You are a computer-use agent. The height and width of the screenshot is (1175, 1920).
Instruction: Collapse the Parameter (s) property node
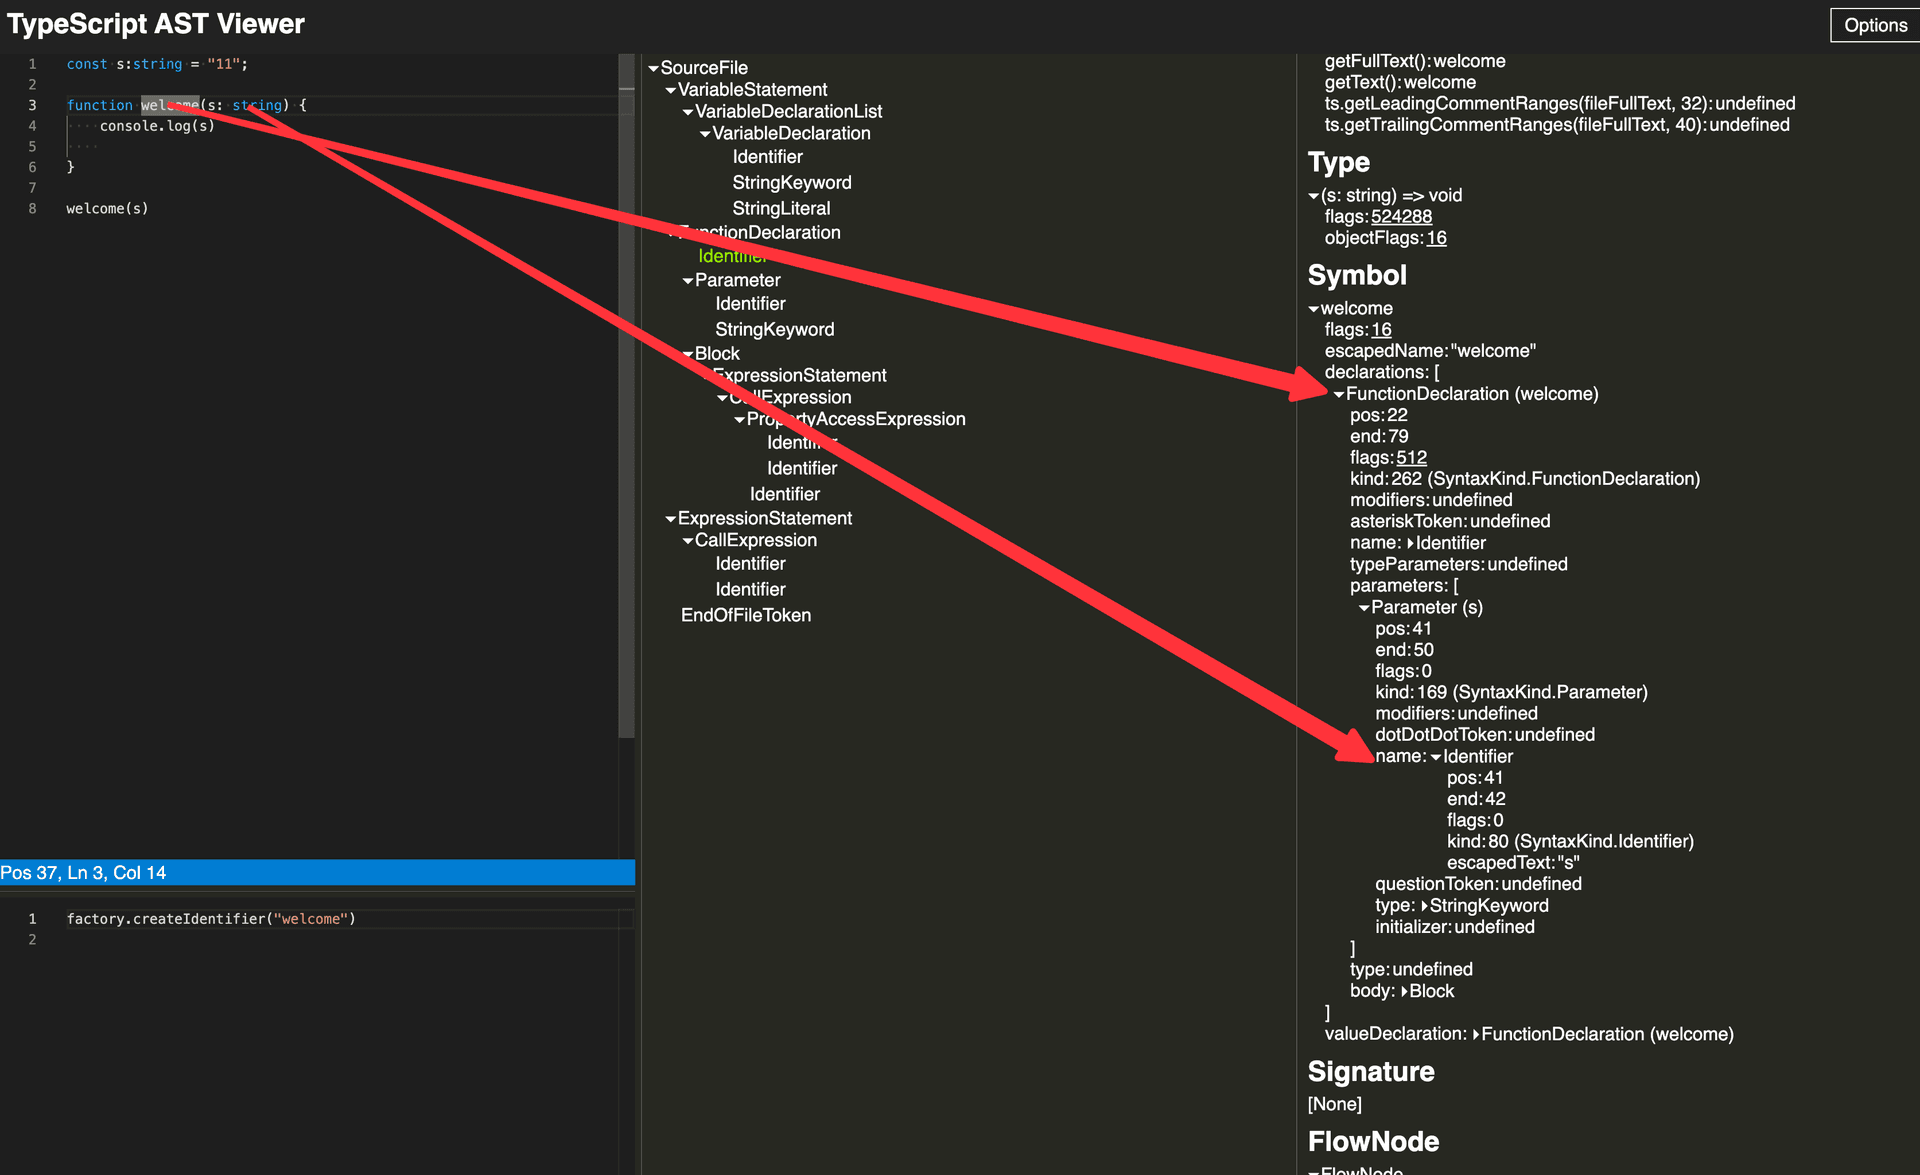point(1364,608)
